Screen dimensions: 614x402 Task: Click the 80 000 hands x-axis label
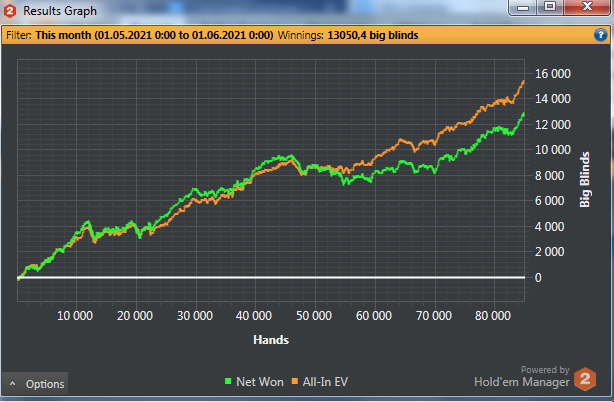(x=493, y=315)
